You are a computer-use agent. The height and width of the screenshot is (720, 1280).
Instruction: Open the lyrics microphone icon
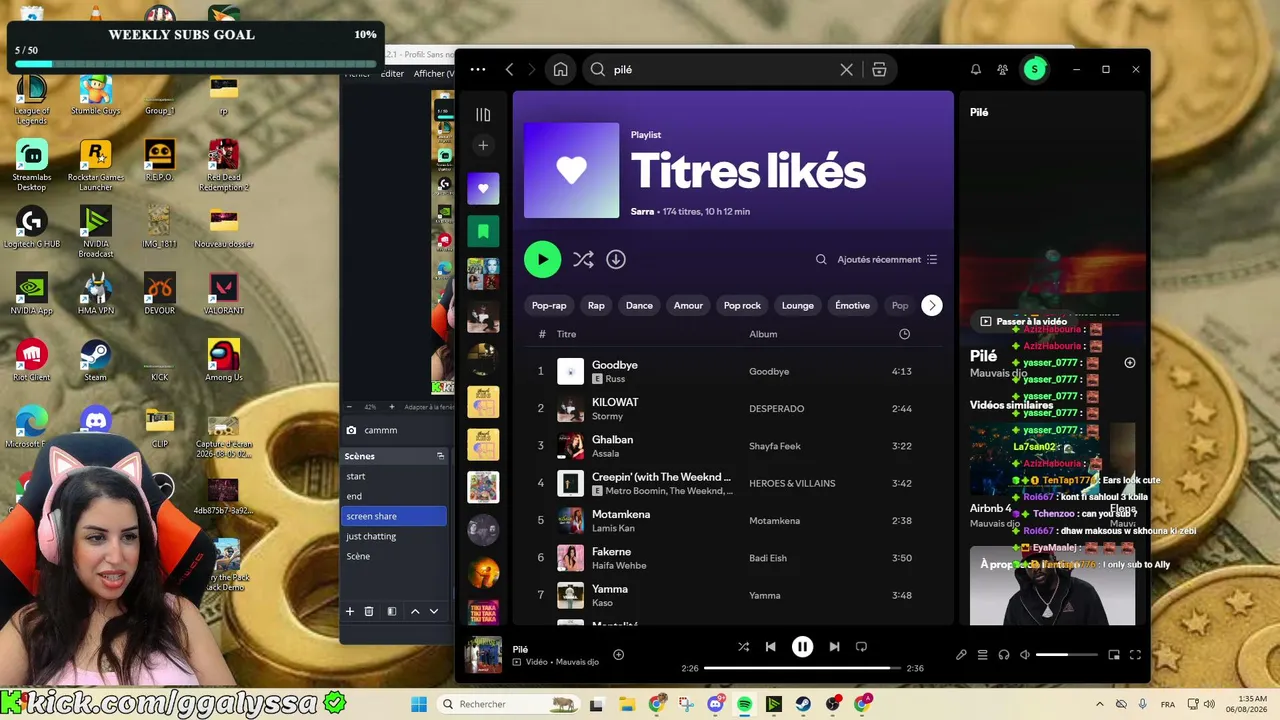[961, 655]
